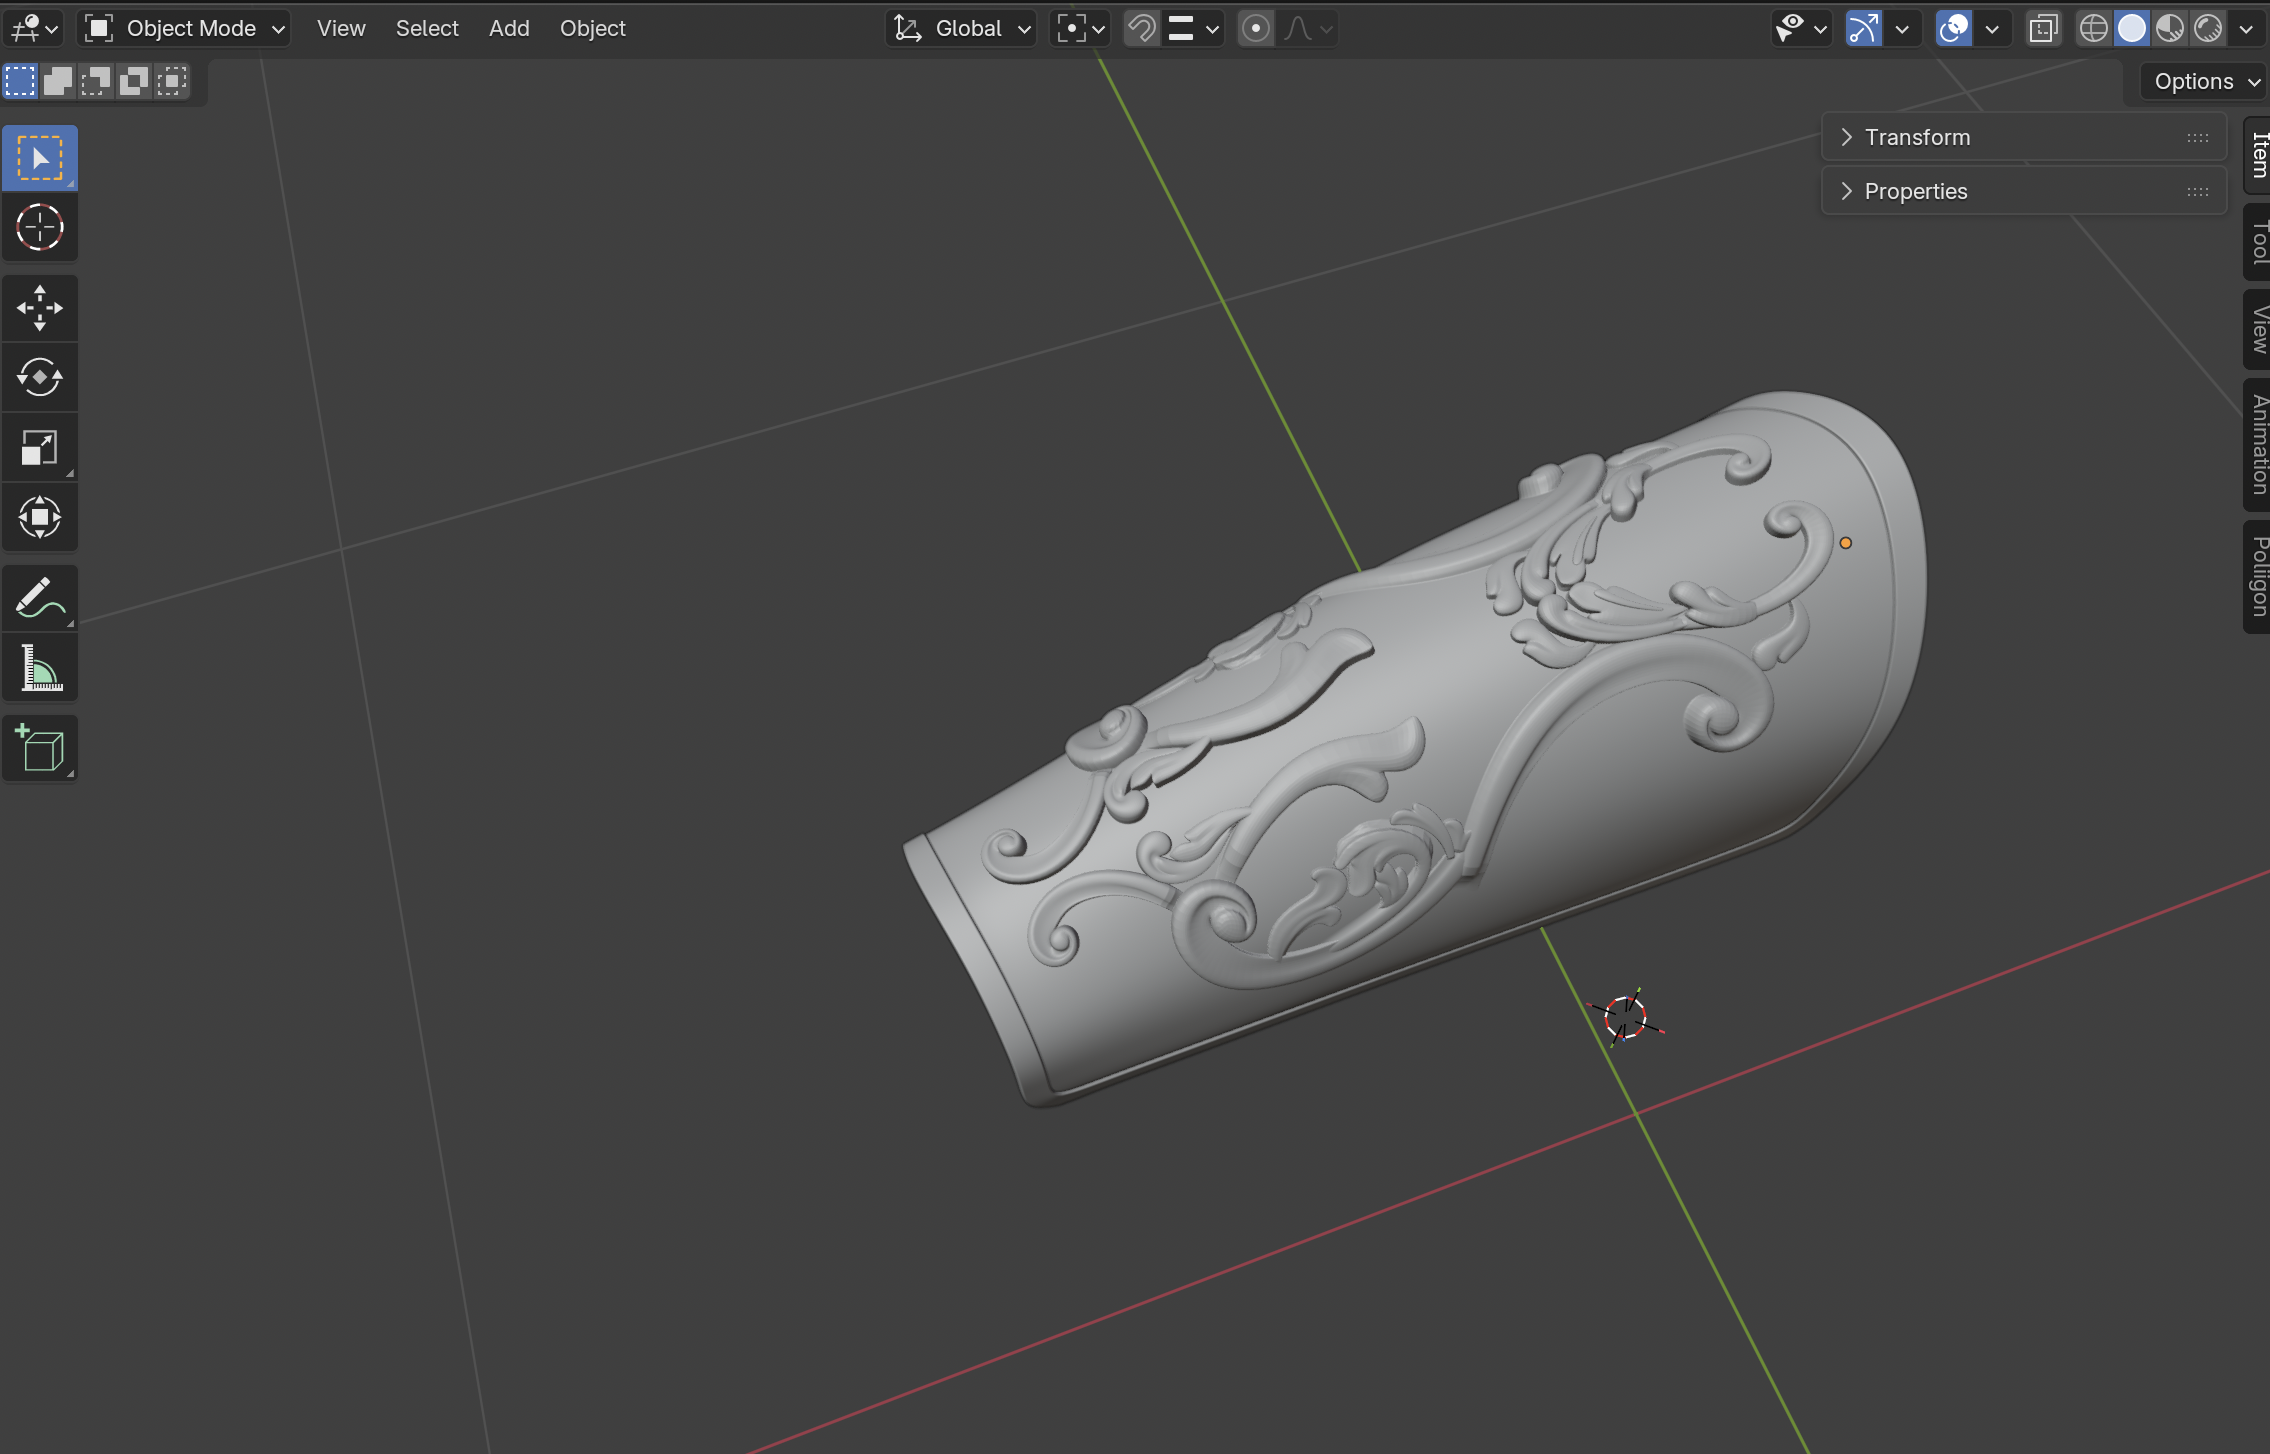Click the Add Cube tool
The image size is (2270, 1454).
40,748
